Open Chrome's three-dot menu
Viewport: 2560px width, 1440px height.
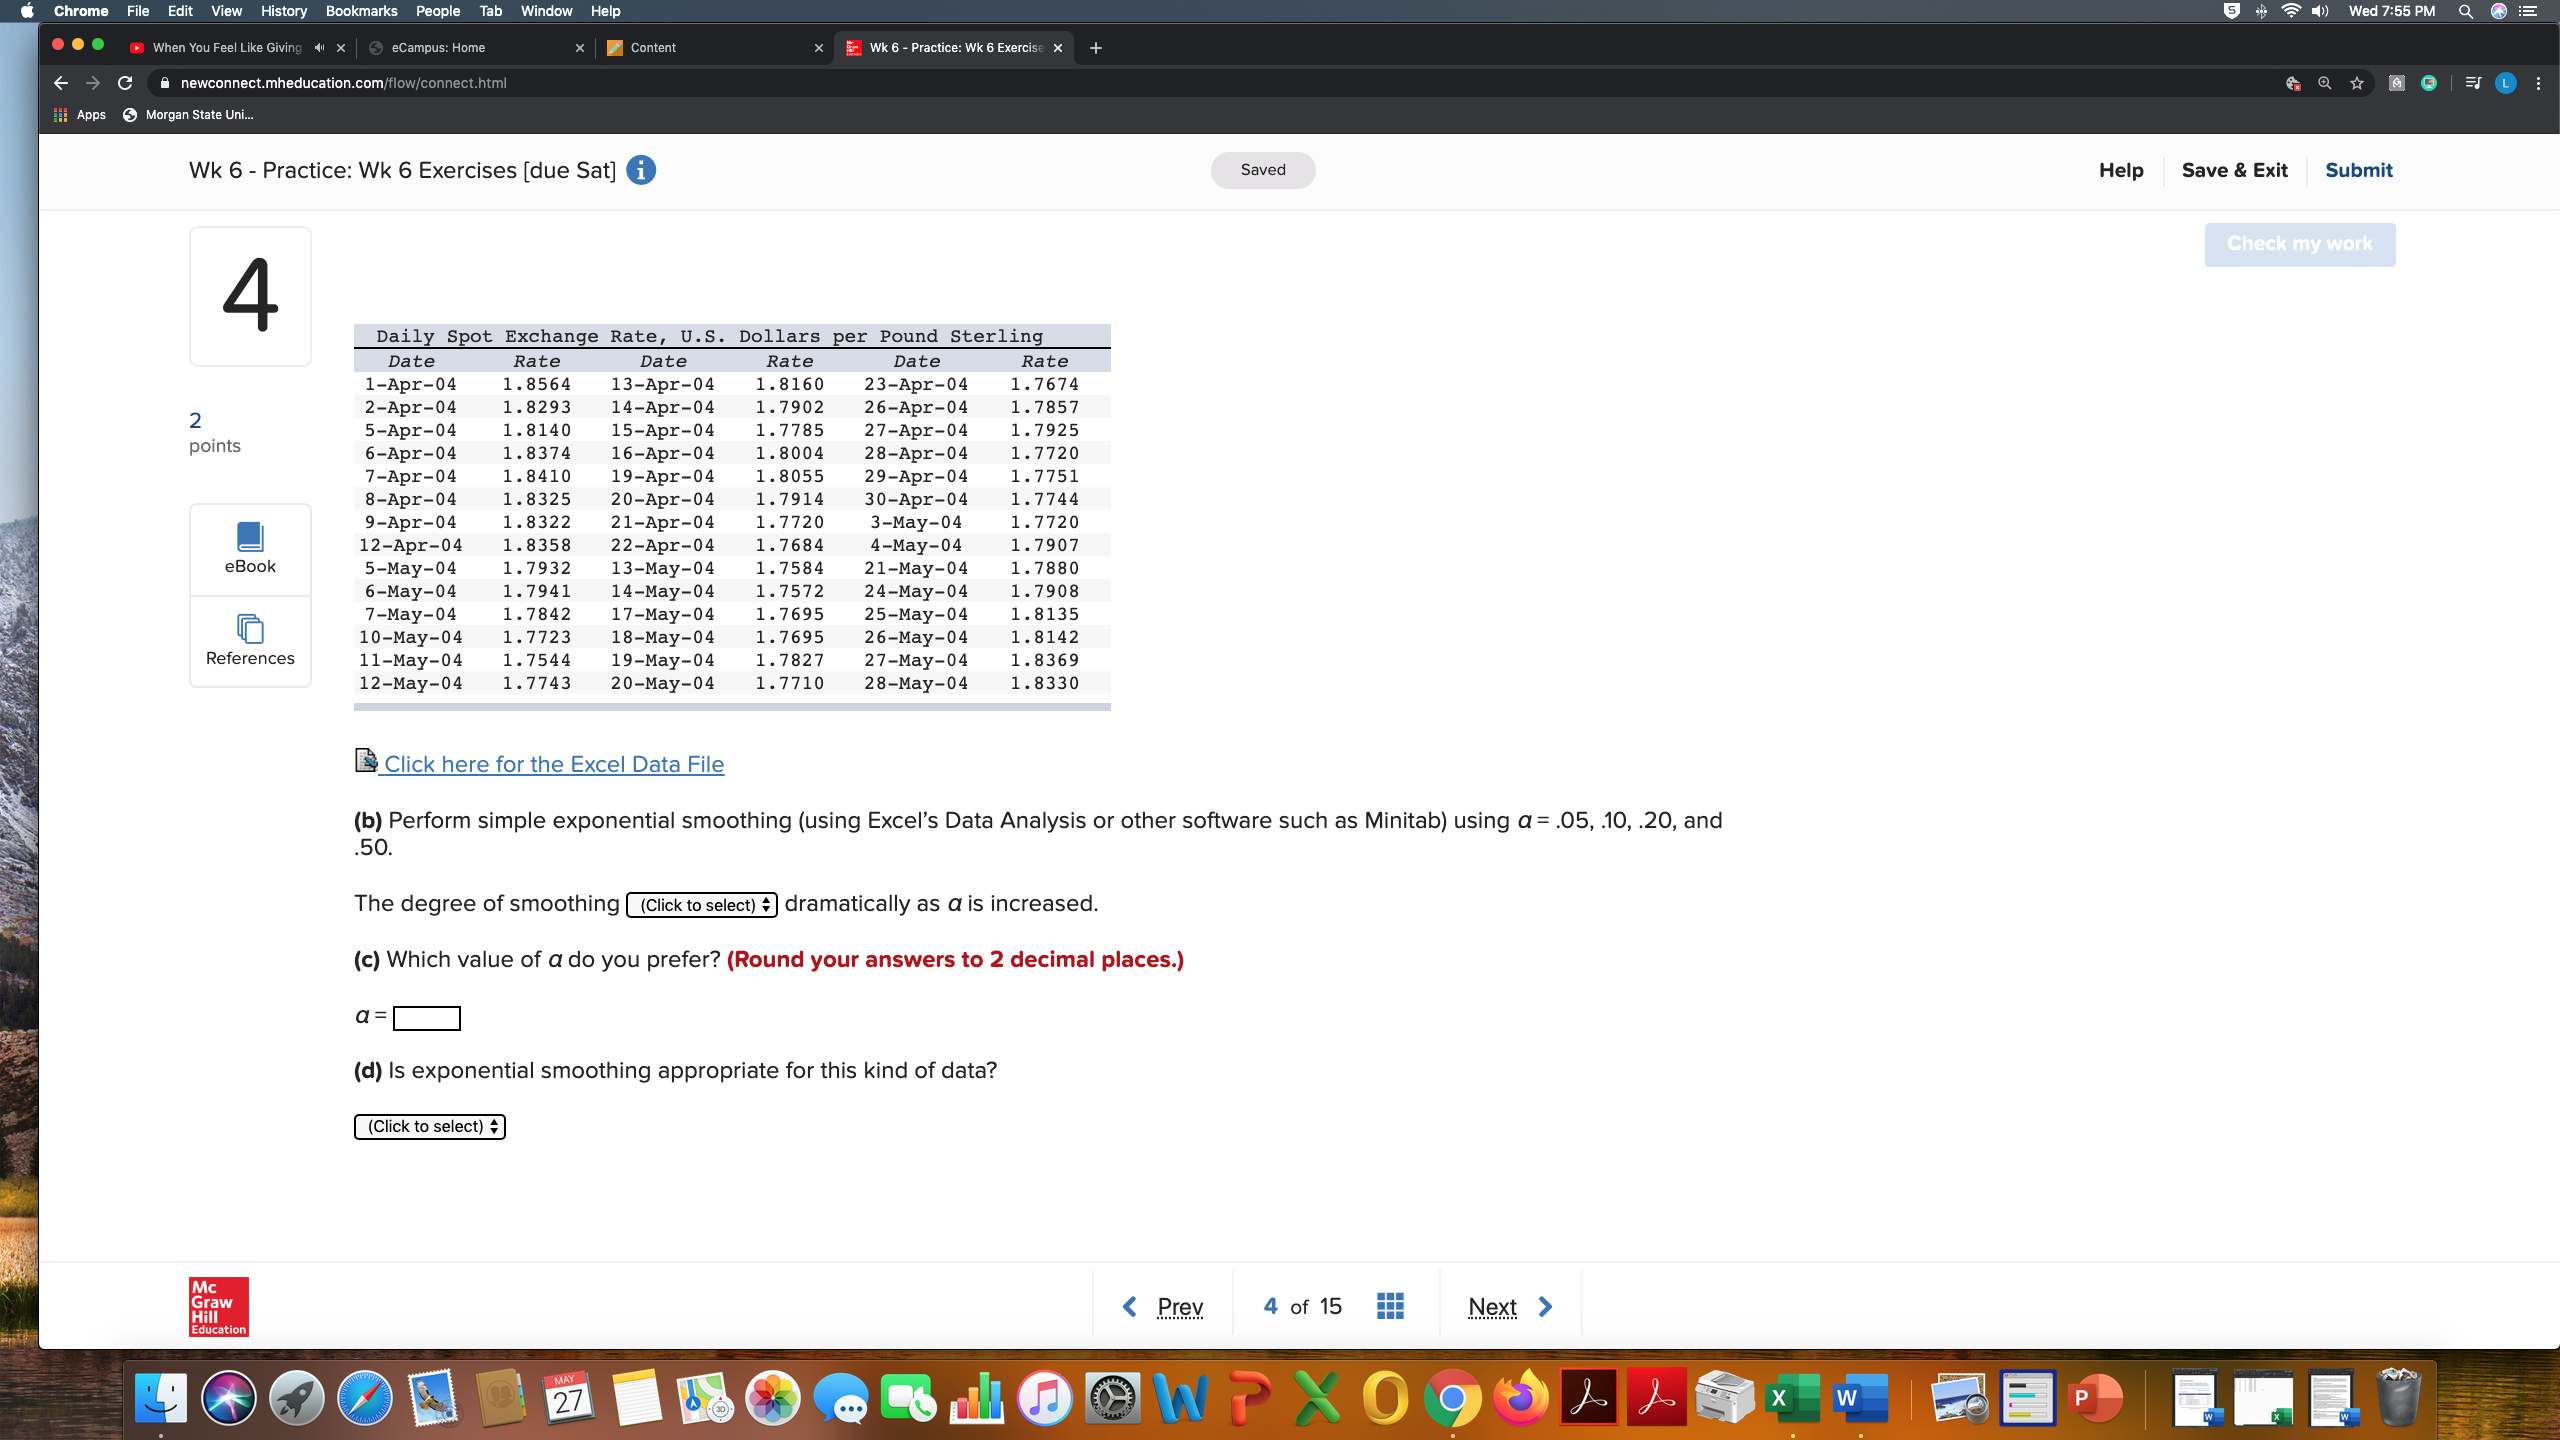[x=2538, y=83]
